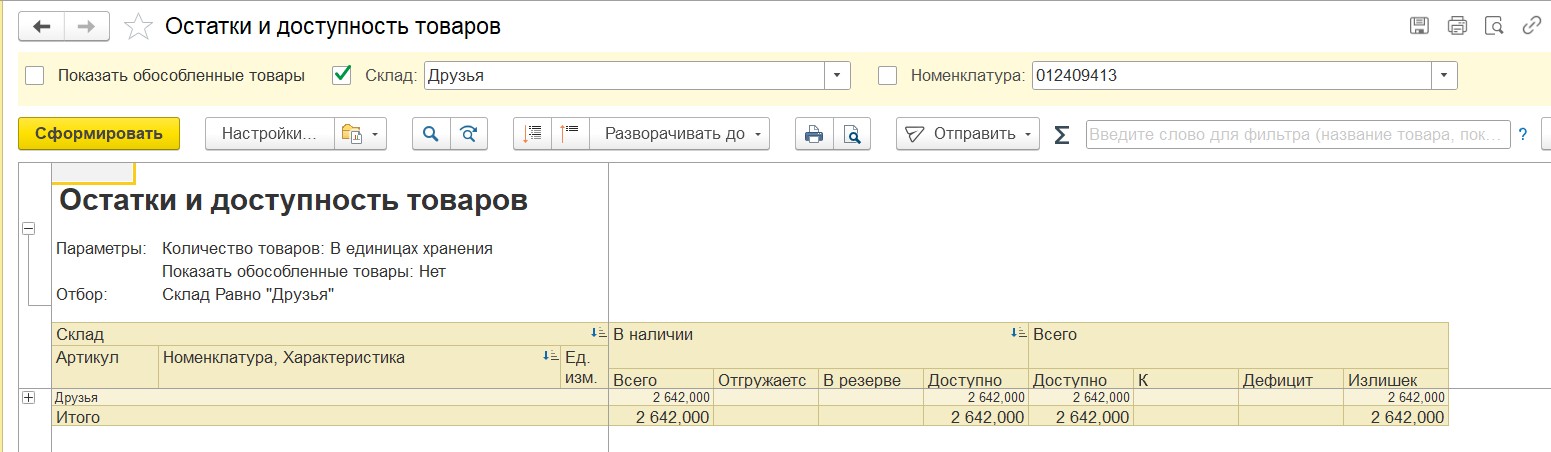Click the sum sigma icon

[1062, 134]
